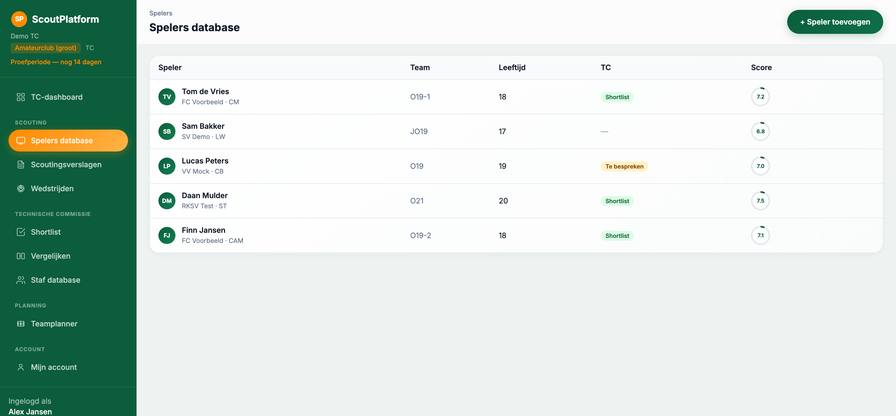Click RKSV Test · ST subtitle
Viewport: 896px width, 416px height.
(206, 206)
